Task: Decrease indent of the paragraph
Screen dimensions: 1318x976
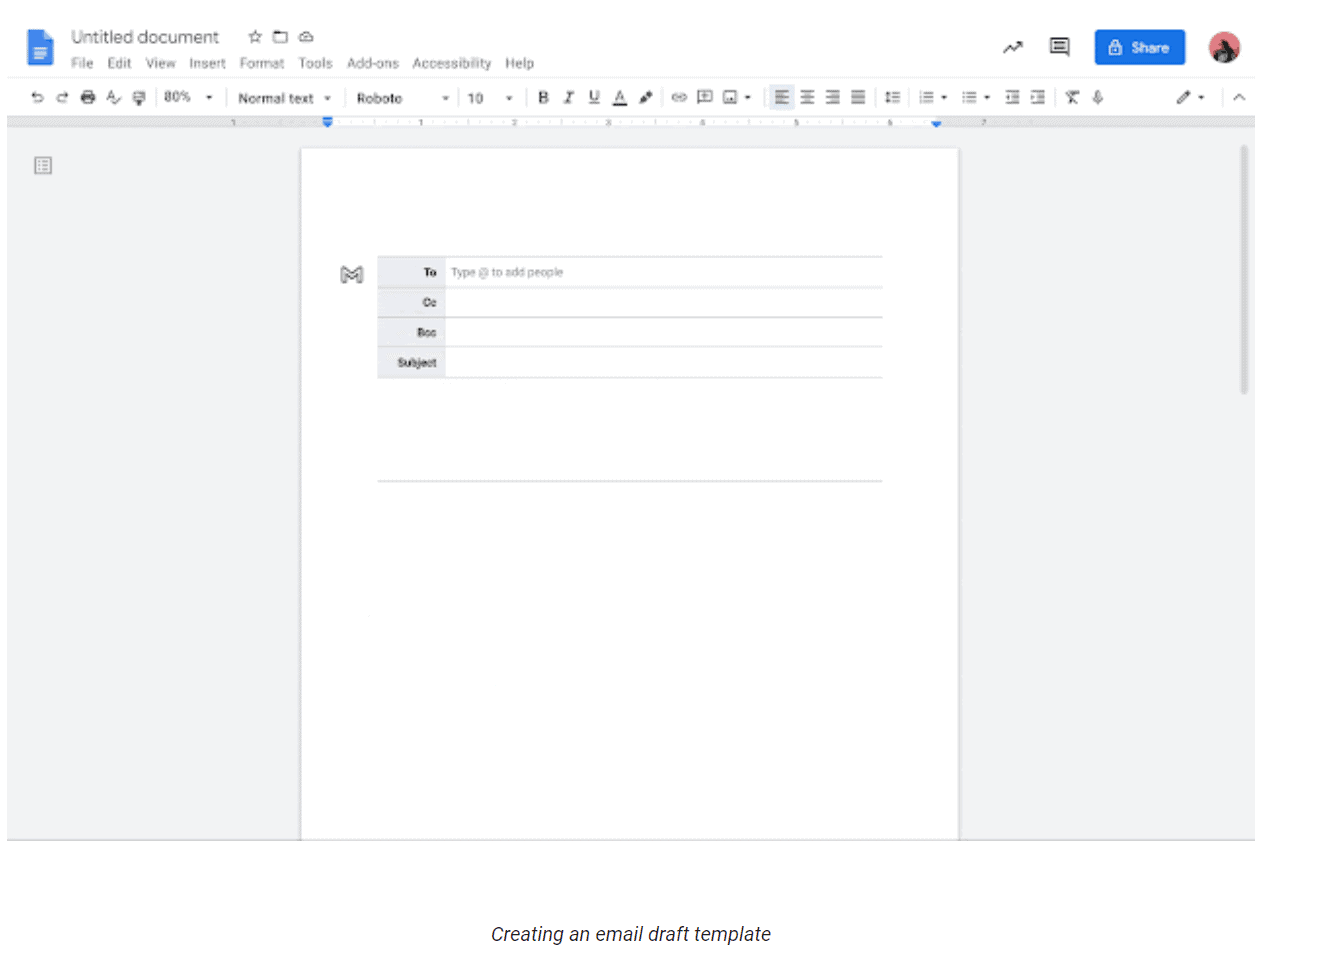Action: tap(1012, 97)
